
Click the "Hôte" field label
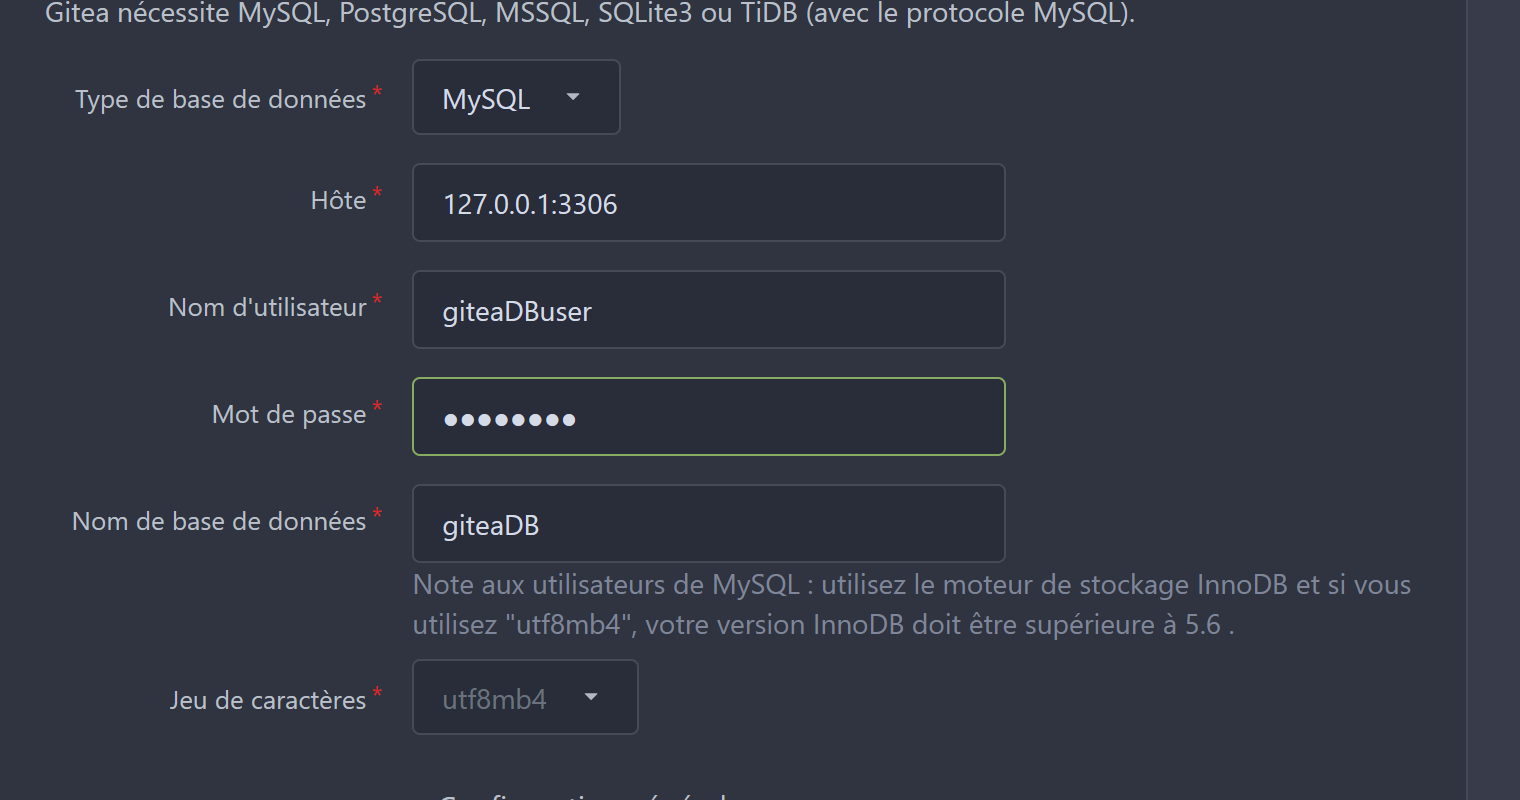[x=338, y=201]
